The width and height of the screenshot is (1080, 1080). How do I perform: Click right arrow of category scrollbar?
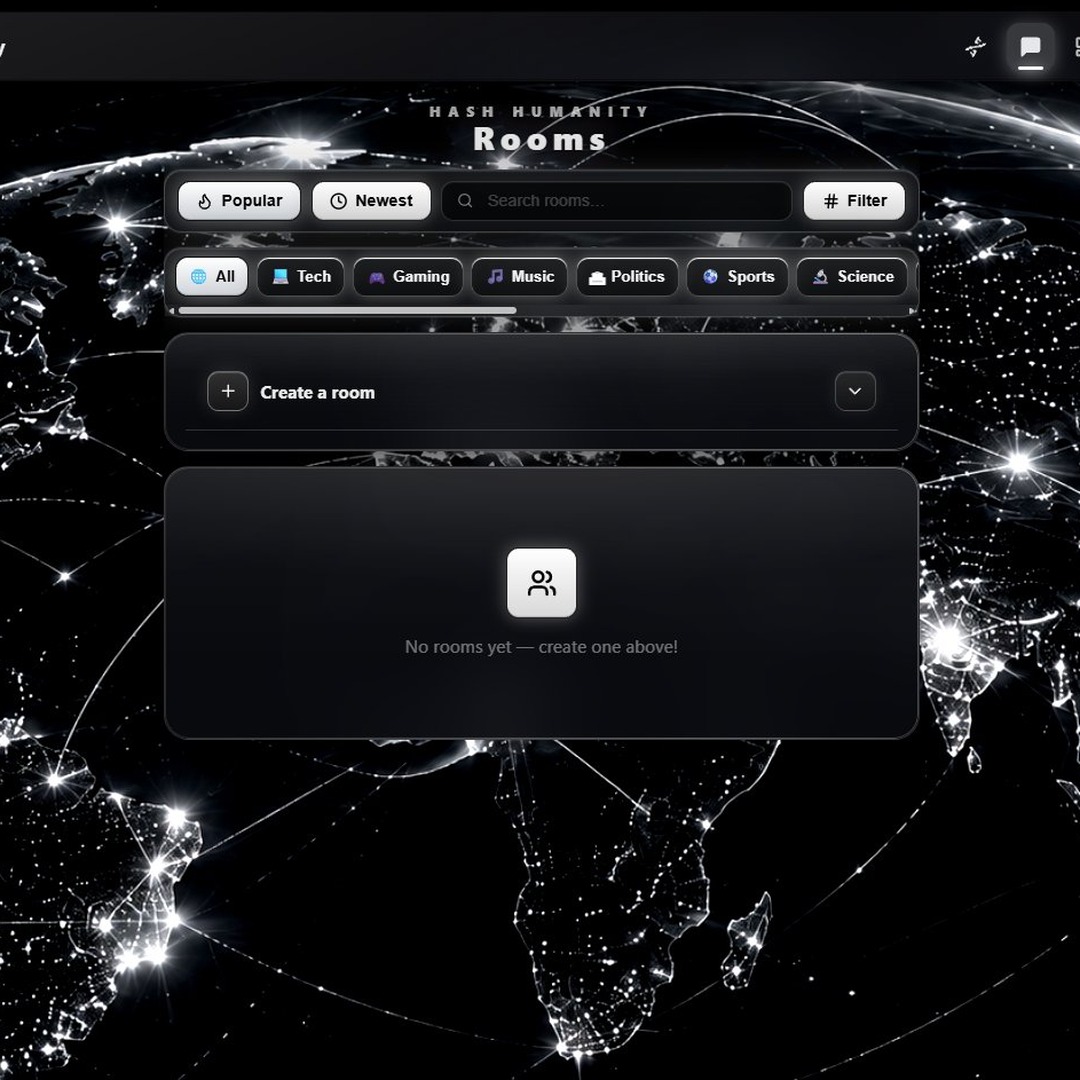pos(912,311)
